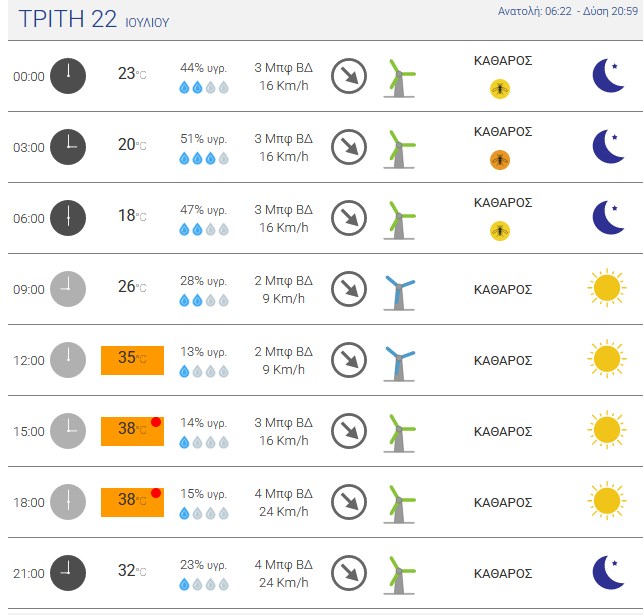Click the wind direction arrow at 09:00

pos(349,289)
